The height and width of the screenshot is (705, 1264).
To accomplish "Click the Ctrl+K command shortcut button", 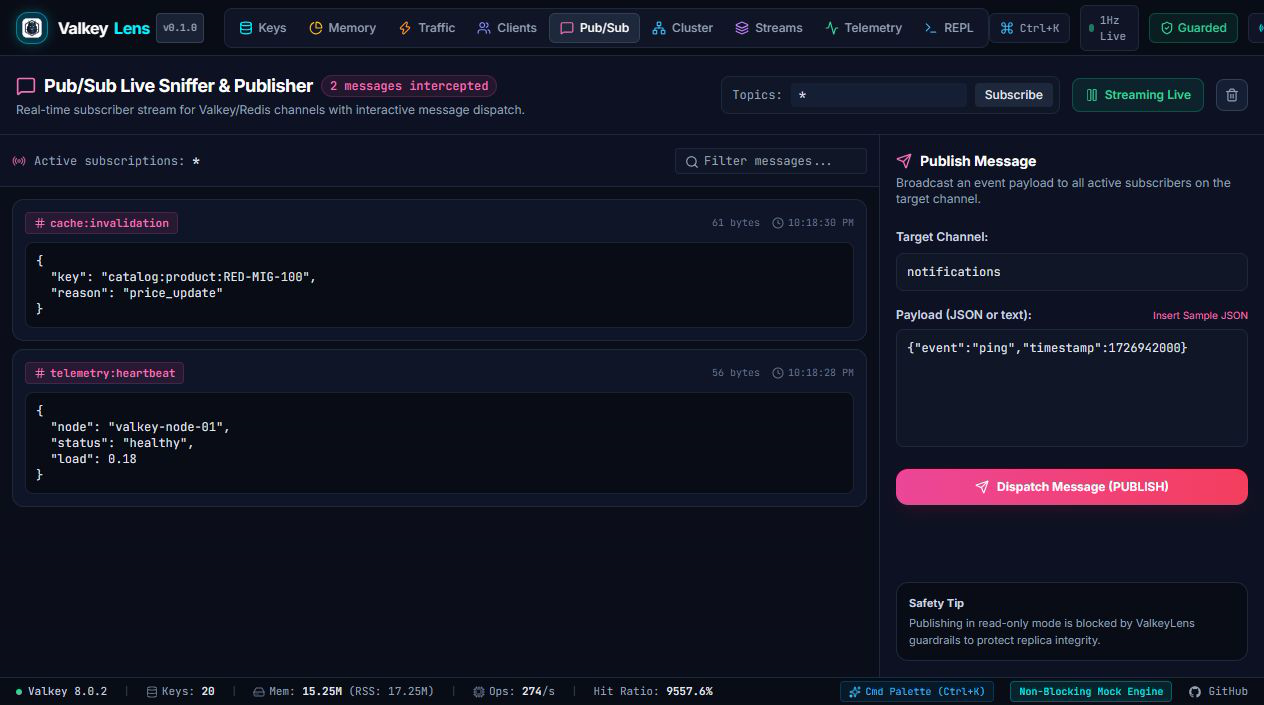I will (1029, 28).
